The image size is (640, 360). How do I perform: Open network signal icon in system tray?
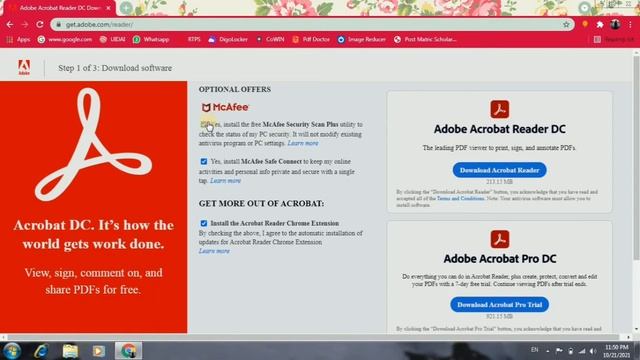tap(582, 351)
